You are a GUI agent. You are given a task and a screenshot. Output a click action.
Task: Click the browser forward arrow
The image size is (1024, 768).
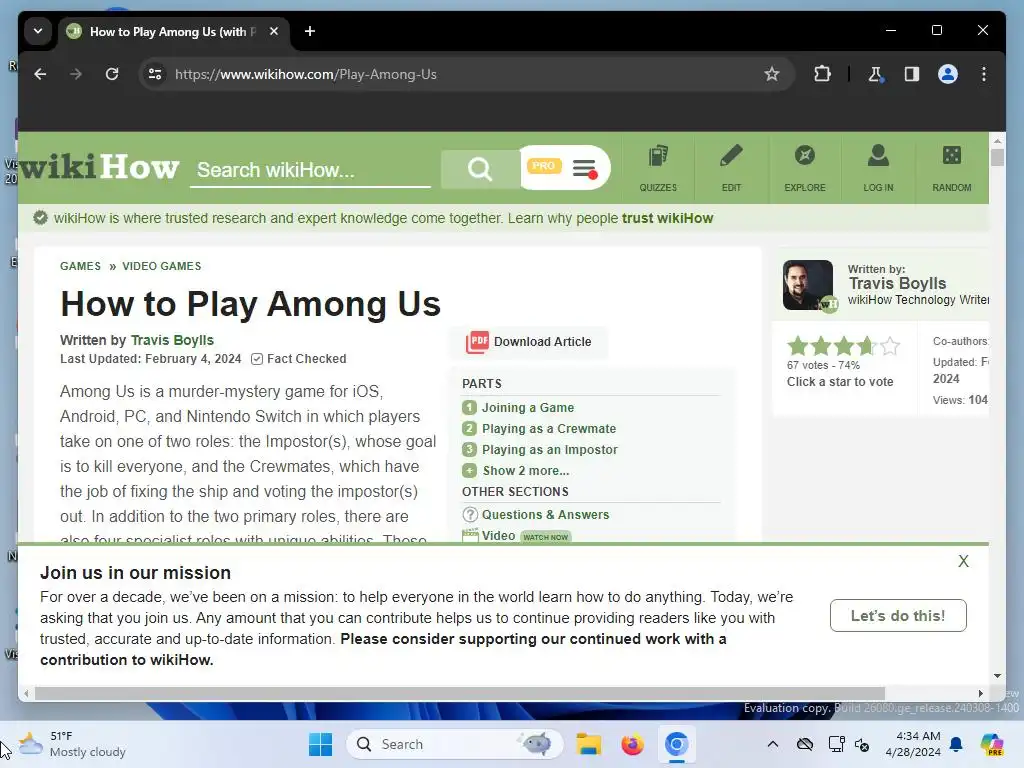point(76,74)
